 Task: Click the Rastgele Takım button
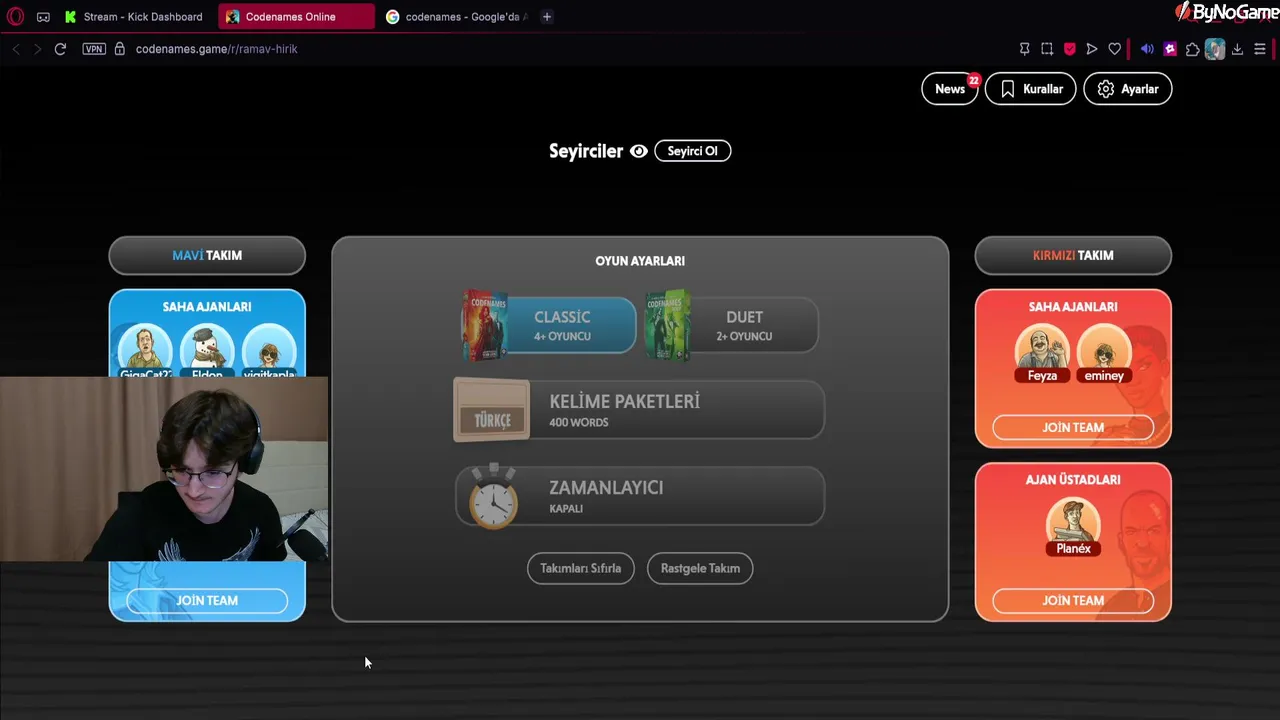coord(700,568)
